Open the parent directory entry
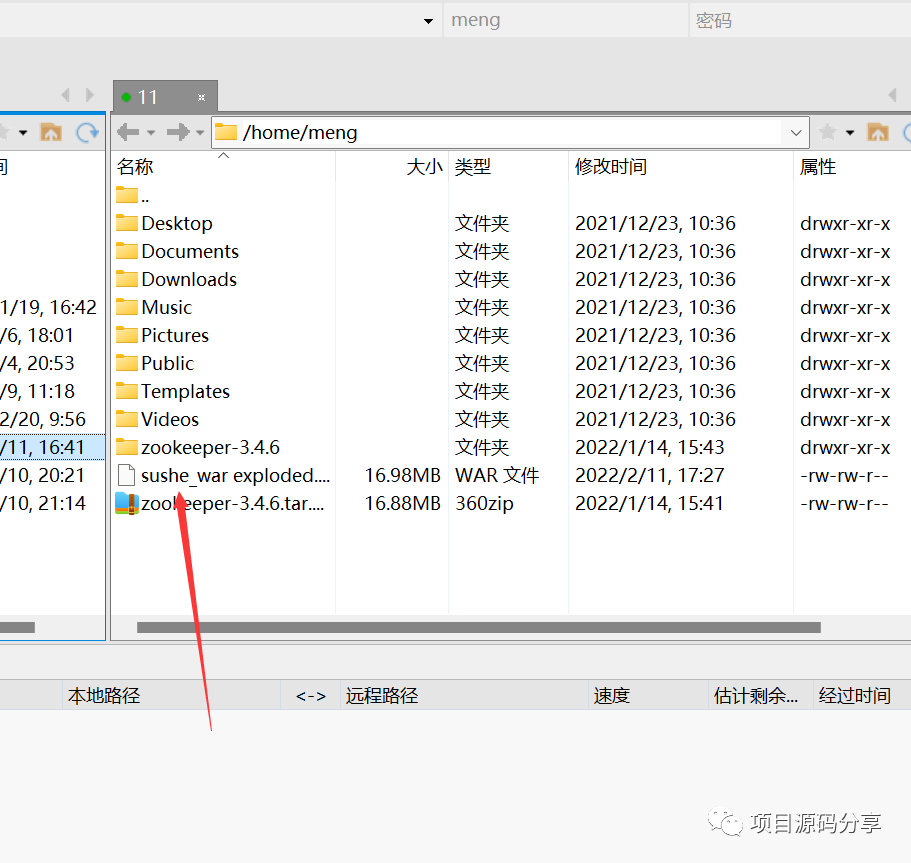Image resolution: width=911 pixels, height=863 pixels. coord(132,195)
